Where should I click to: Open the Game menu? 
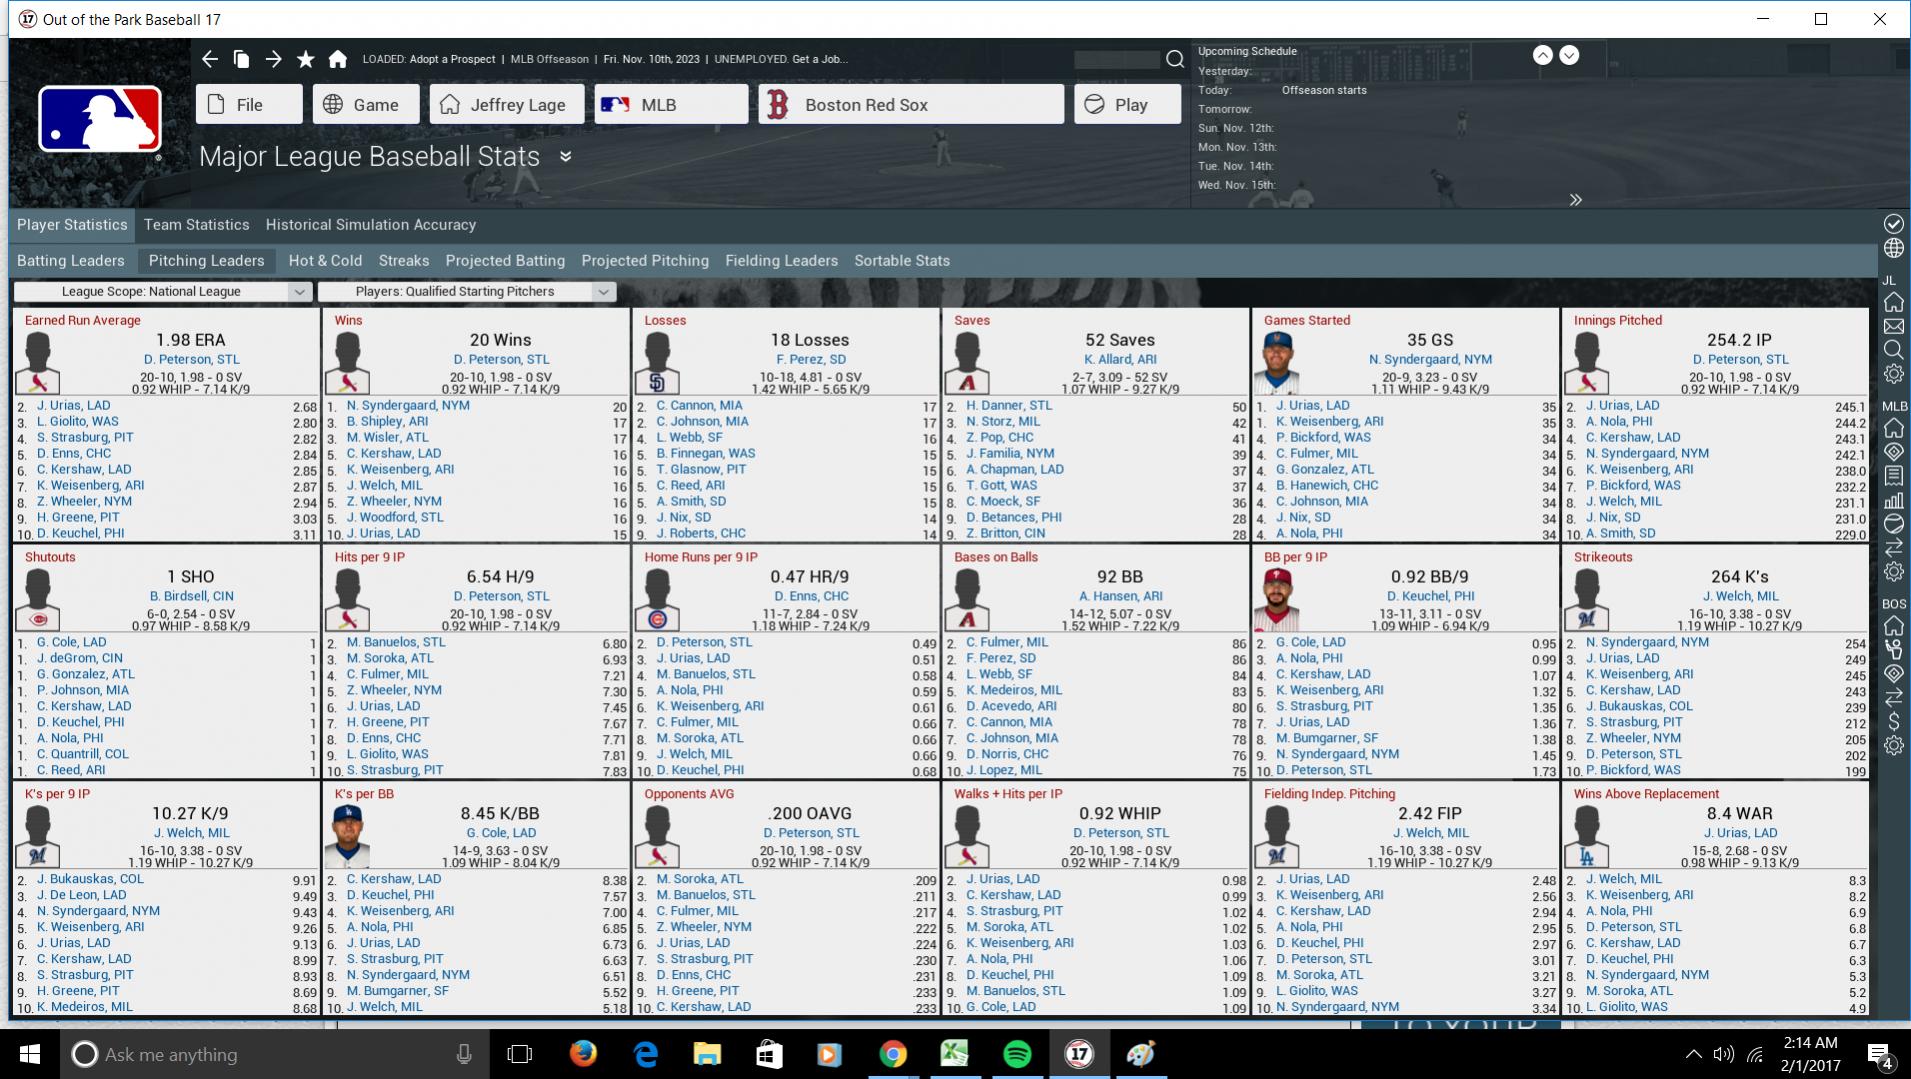click(x=366, y=105)
